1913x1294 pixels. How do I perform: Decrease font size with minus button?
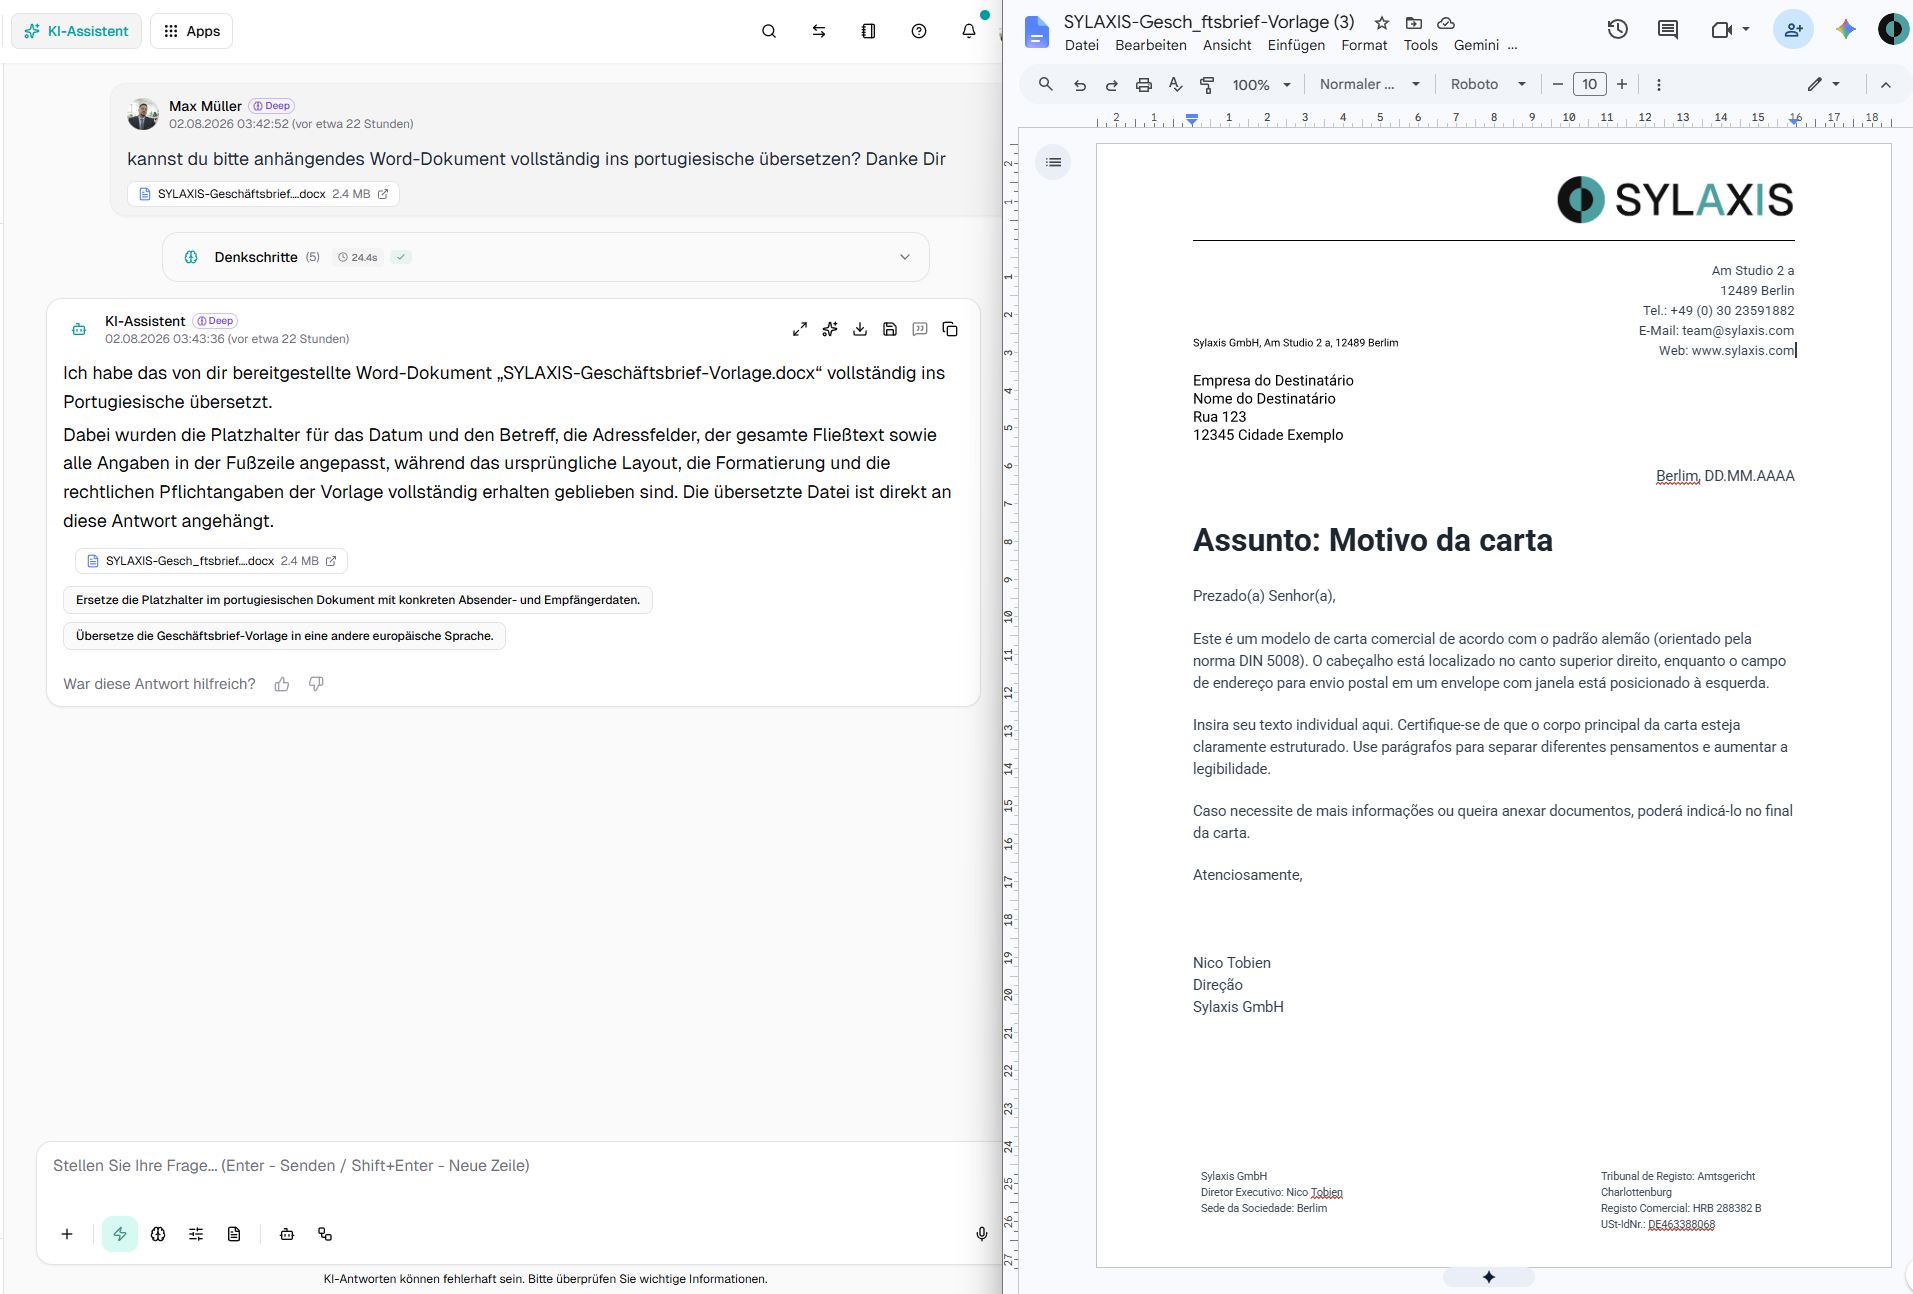pyautogui.click(x=1558, y=84)
